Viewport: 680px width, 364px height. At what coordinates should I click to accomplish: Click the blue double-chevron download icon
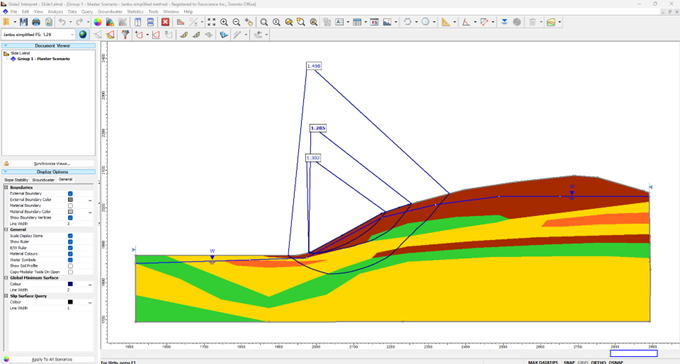click(x=504, y=22)
